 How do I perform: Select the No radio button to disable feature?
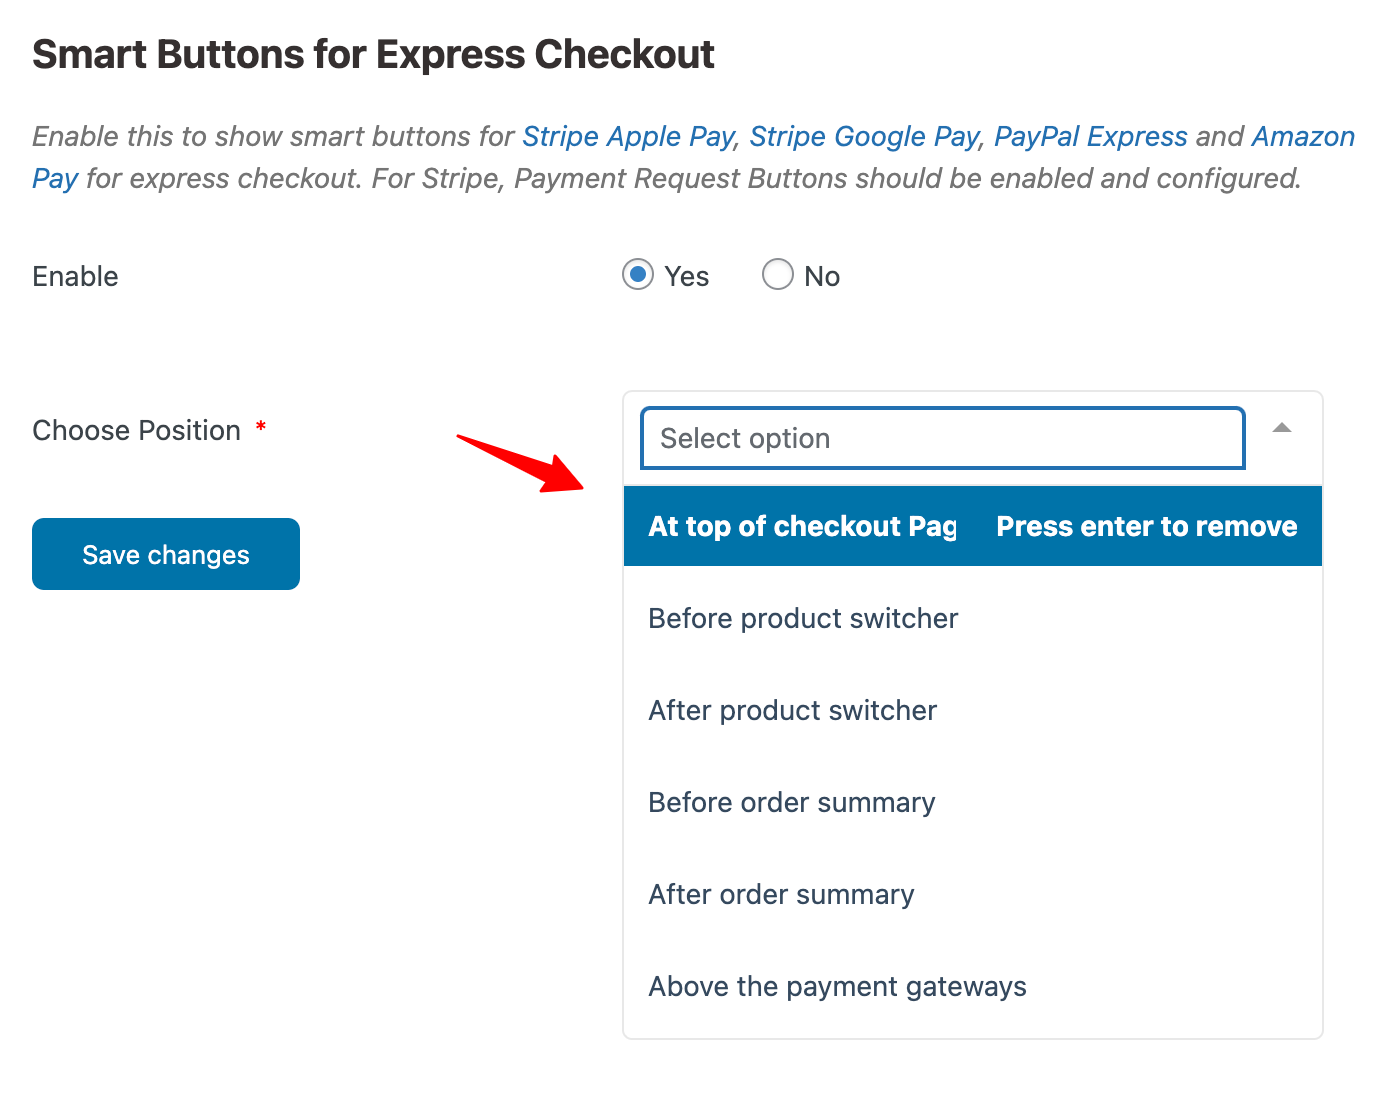777,275
